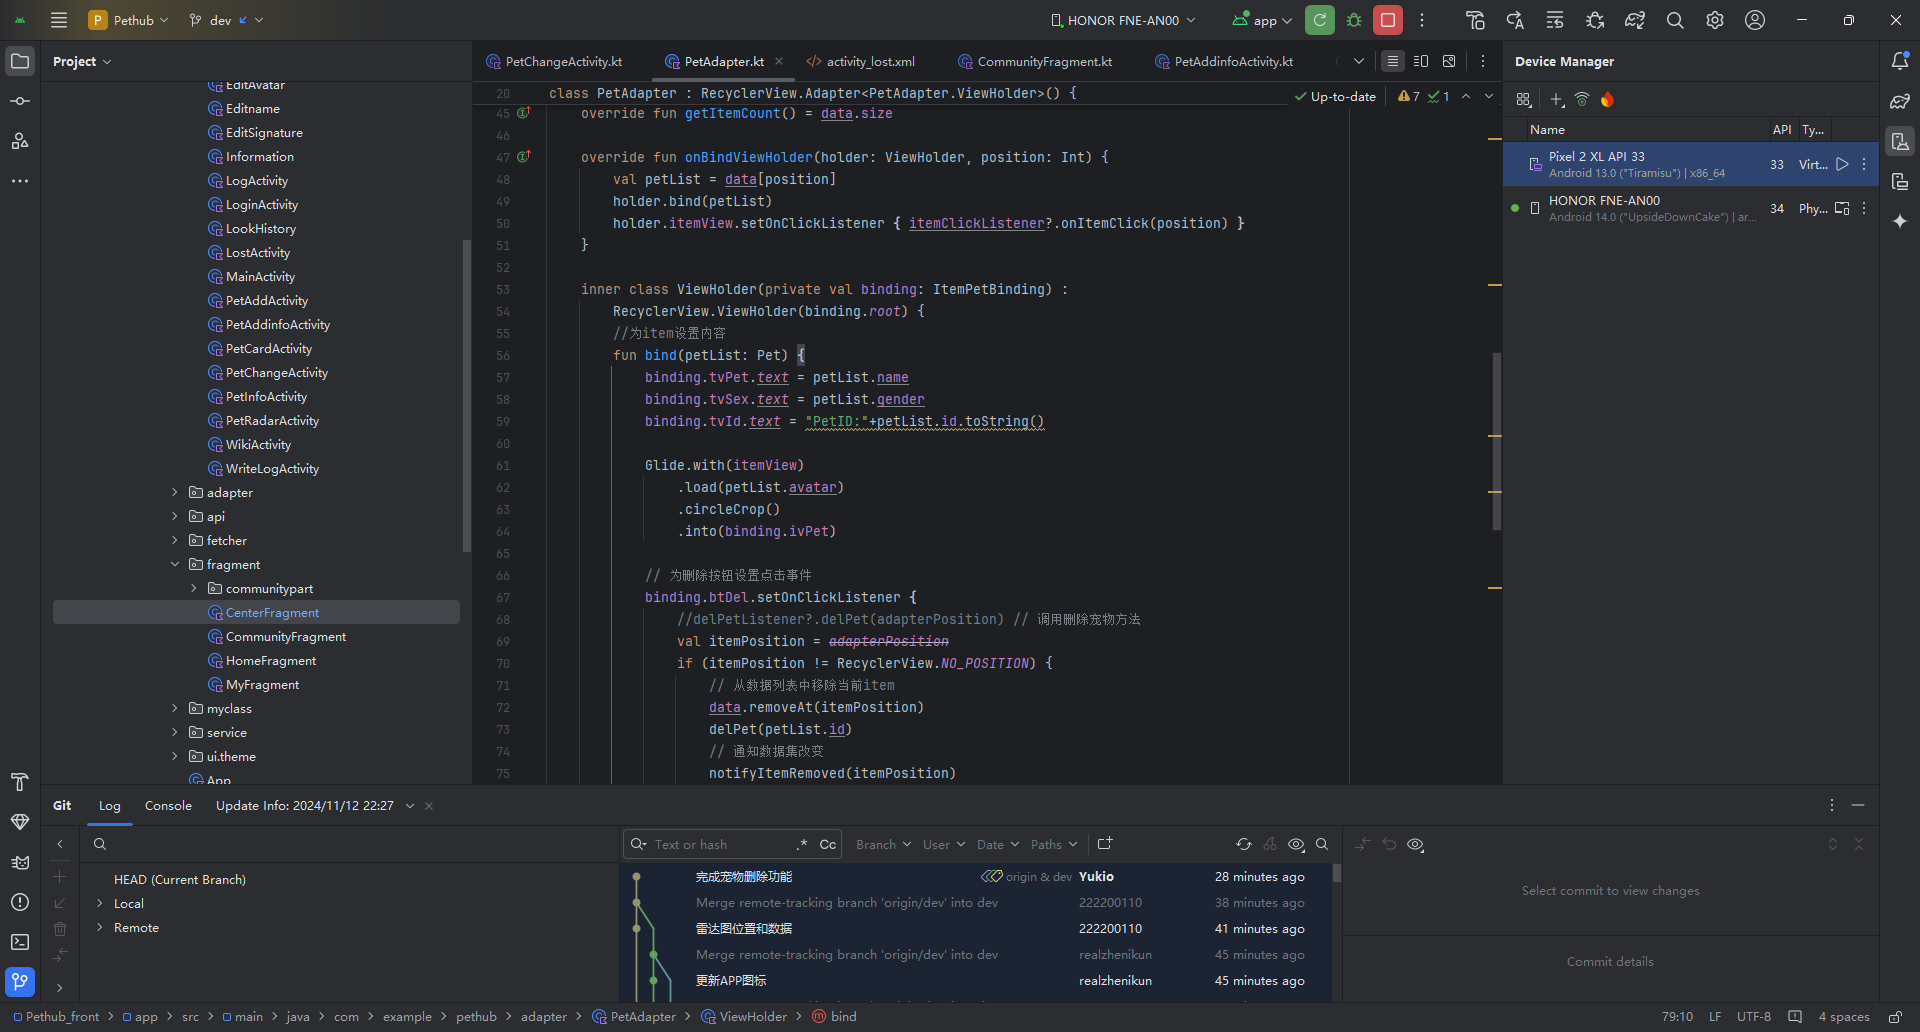Toggle case-sensitive Cc in Git search
1920x1032 pixels.
pos(827,845)
